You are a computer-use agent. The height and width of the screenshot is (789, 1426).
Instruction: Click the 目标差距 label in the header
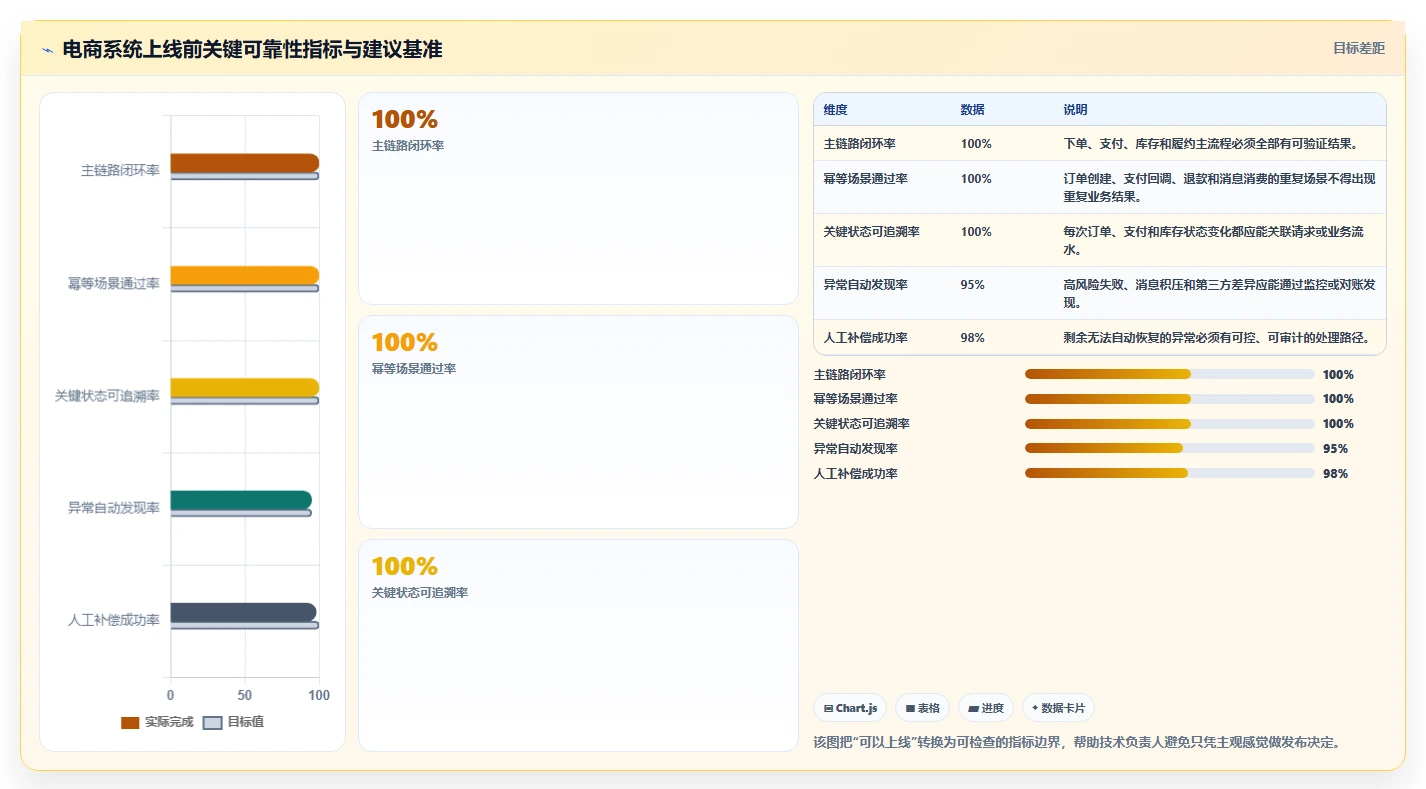pyautogui.click(x=1359, y=48)
